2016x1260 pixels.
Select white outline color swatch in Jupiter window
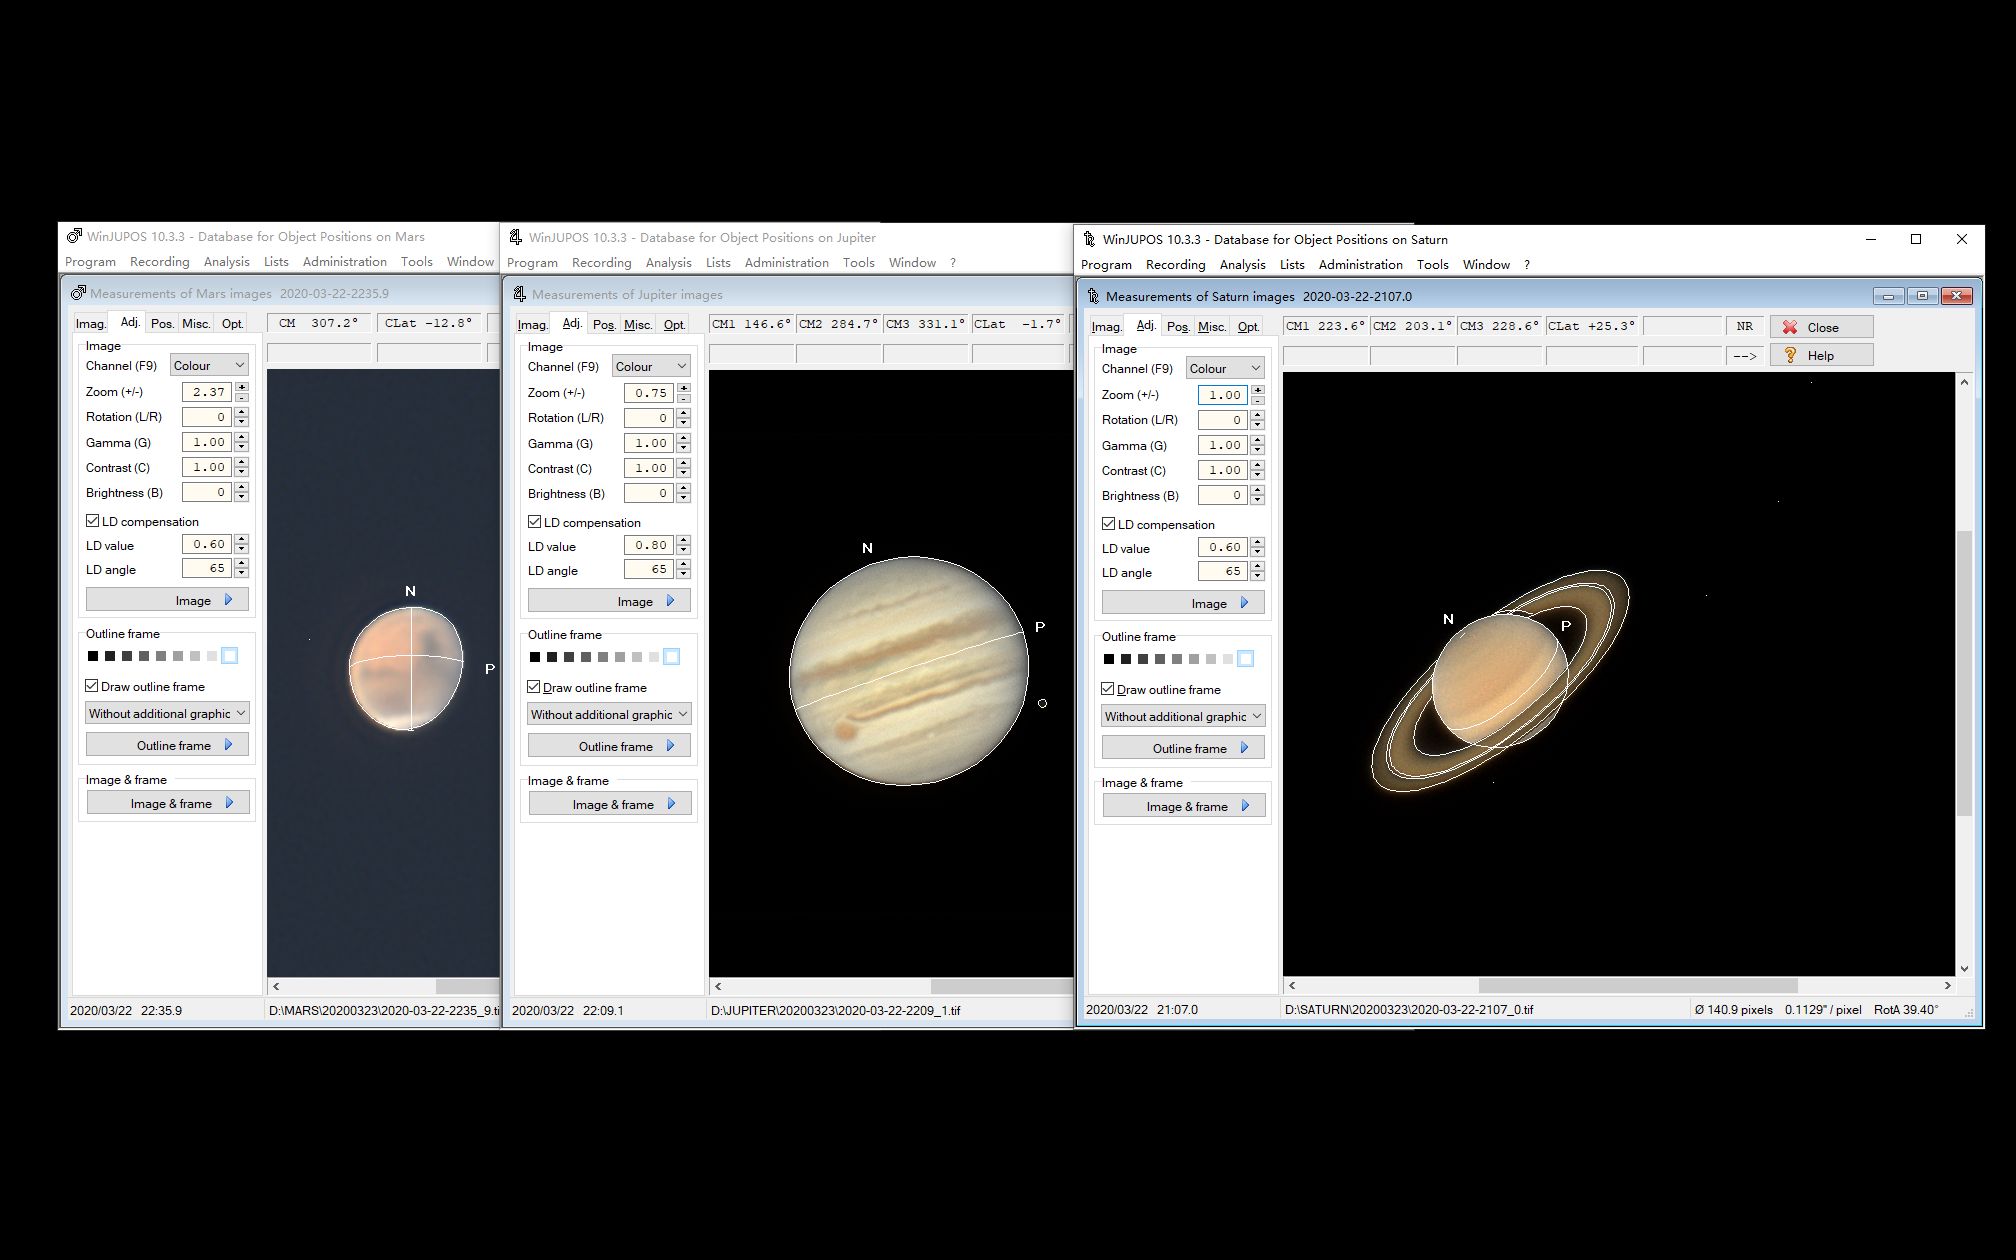(x=671, y=656)
